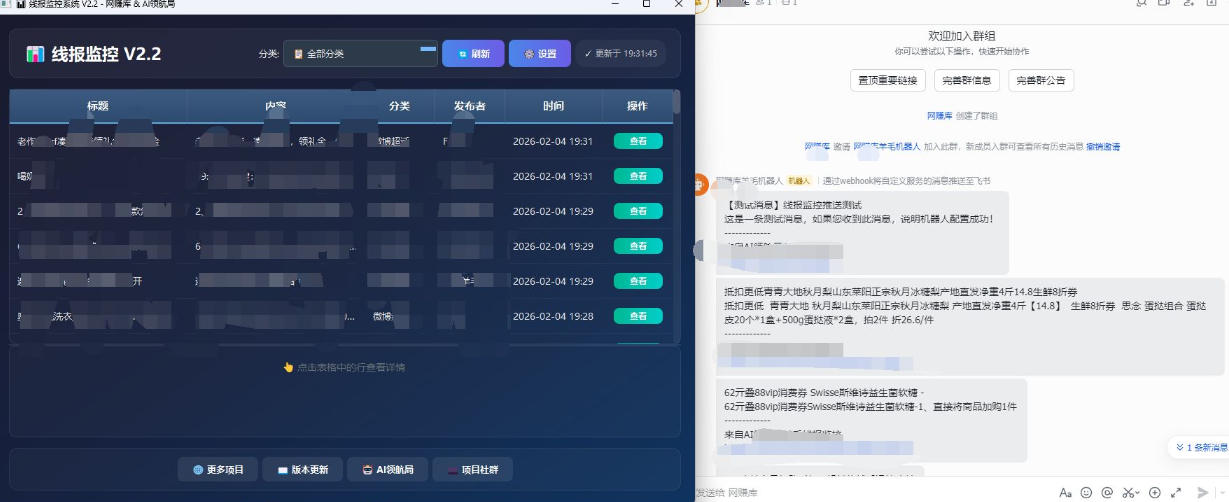Sort by the 时间 column header
Screen dimensions: 1229x502
click(x=553, y=106)
